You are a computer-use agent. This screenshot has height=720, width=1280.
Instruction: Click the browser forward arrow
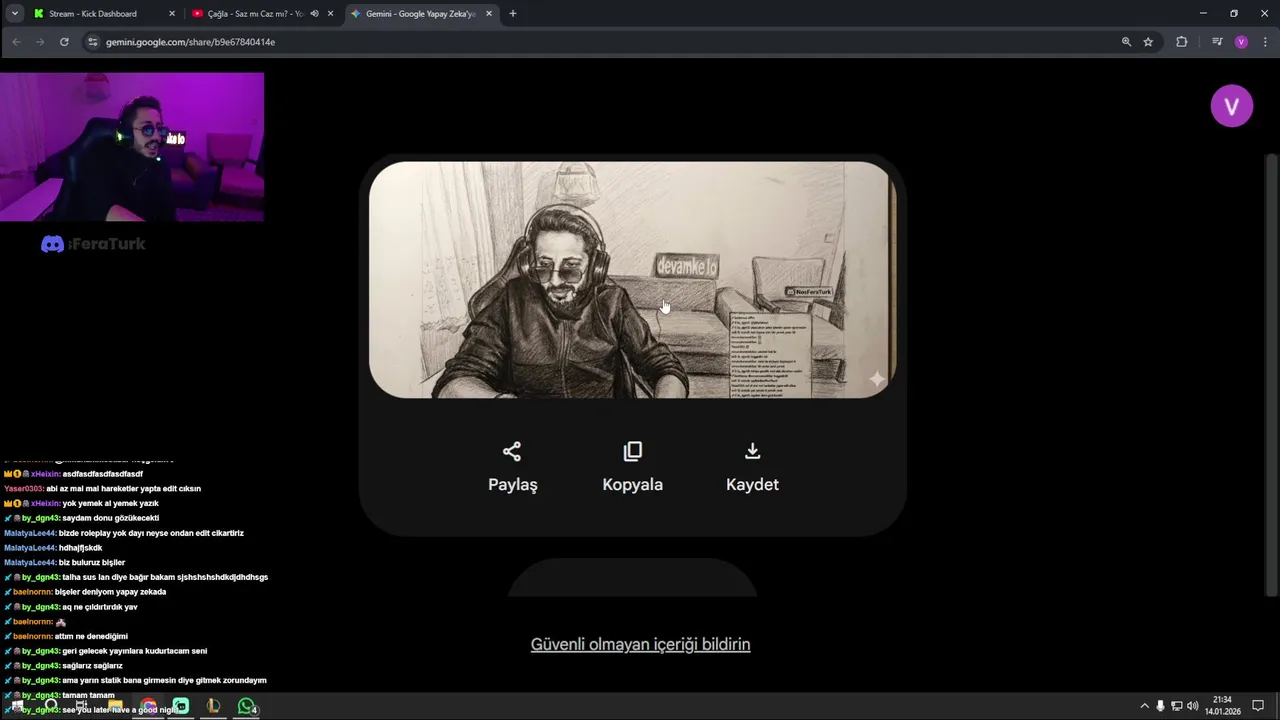tap(40, 42)
